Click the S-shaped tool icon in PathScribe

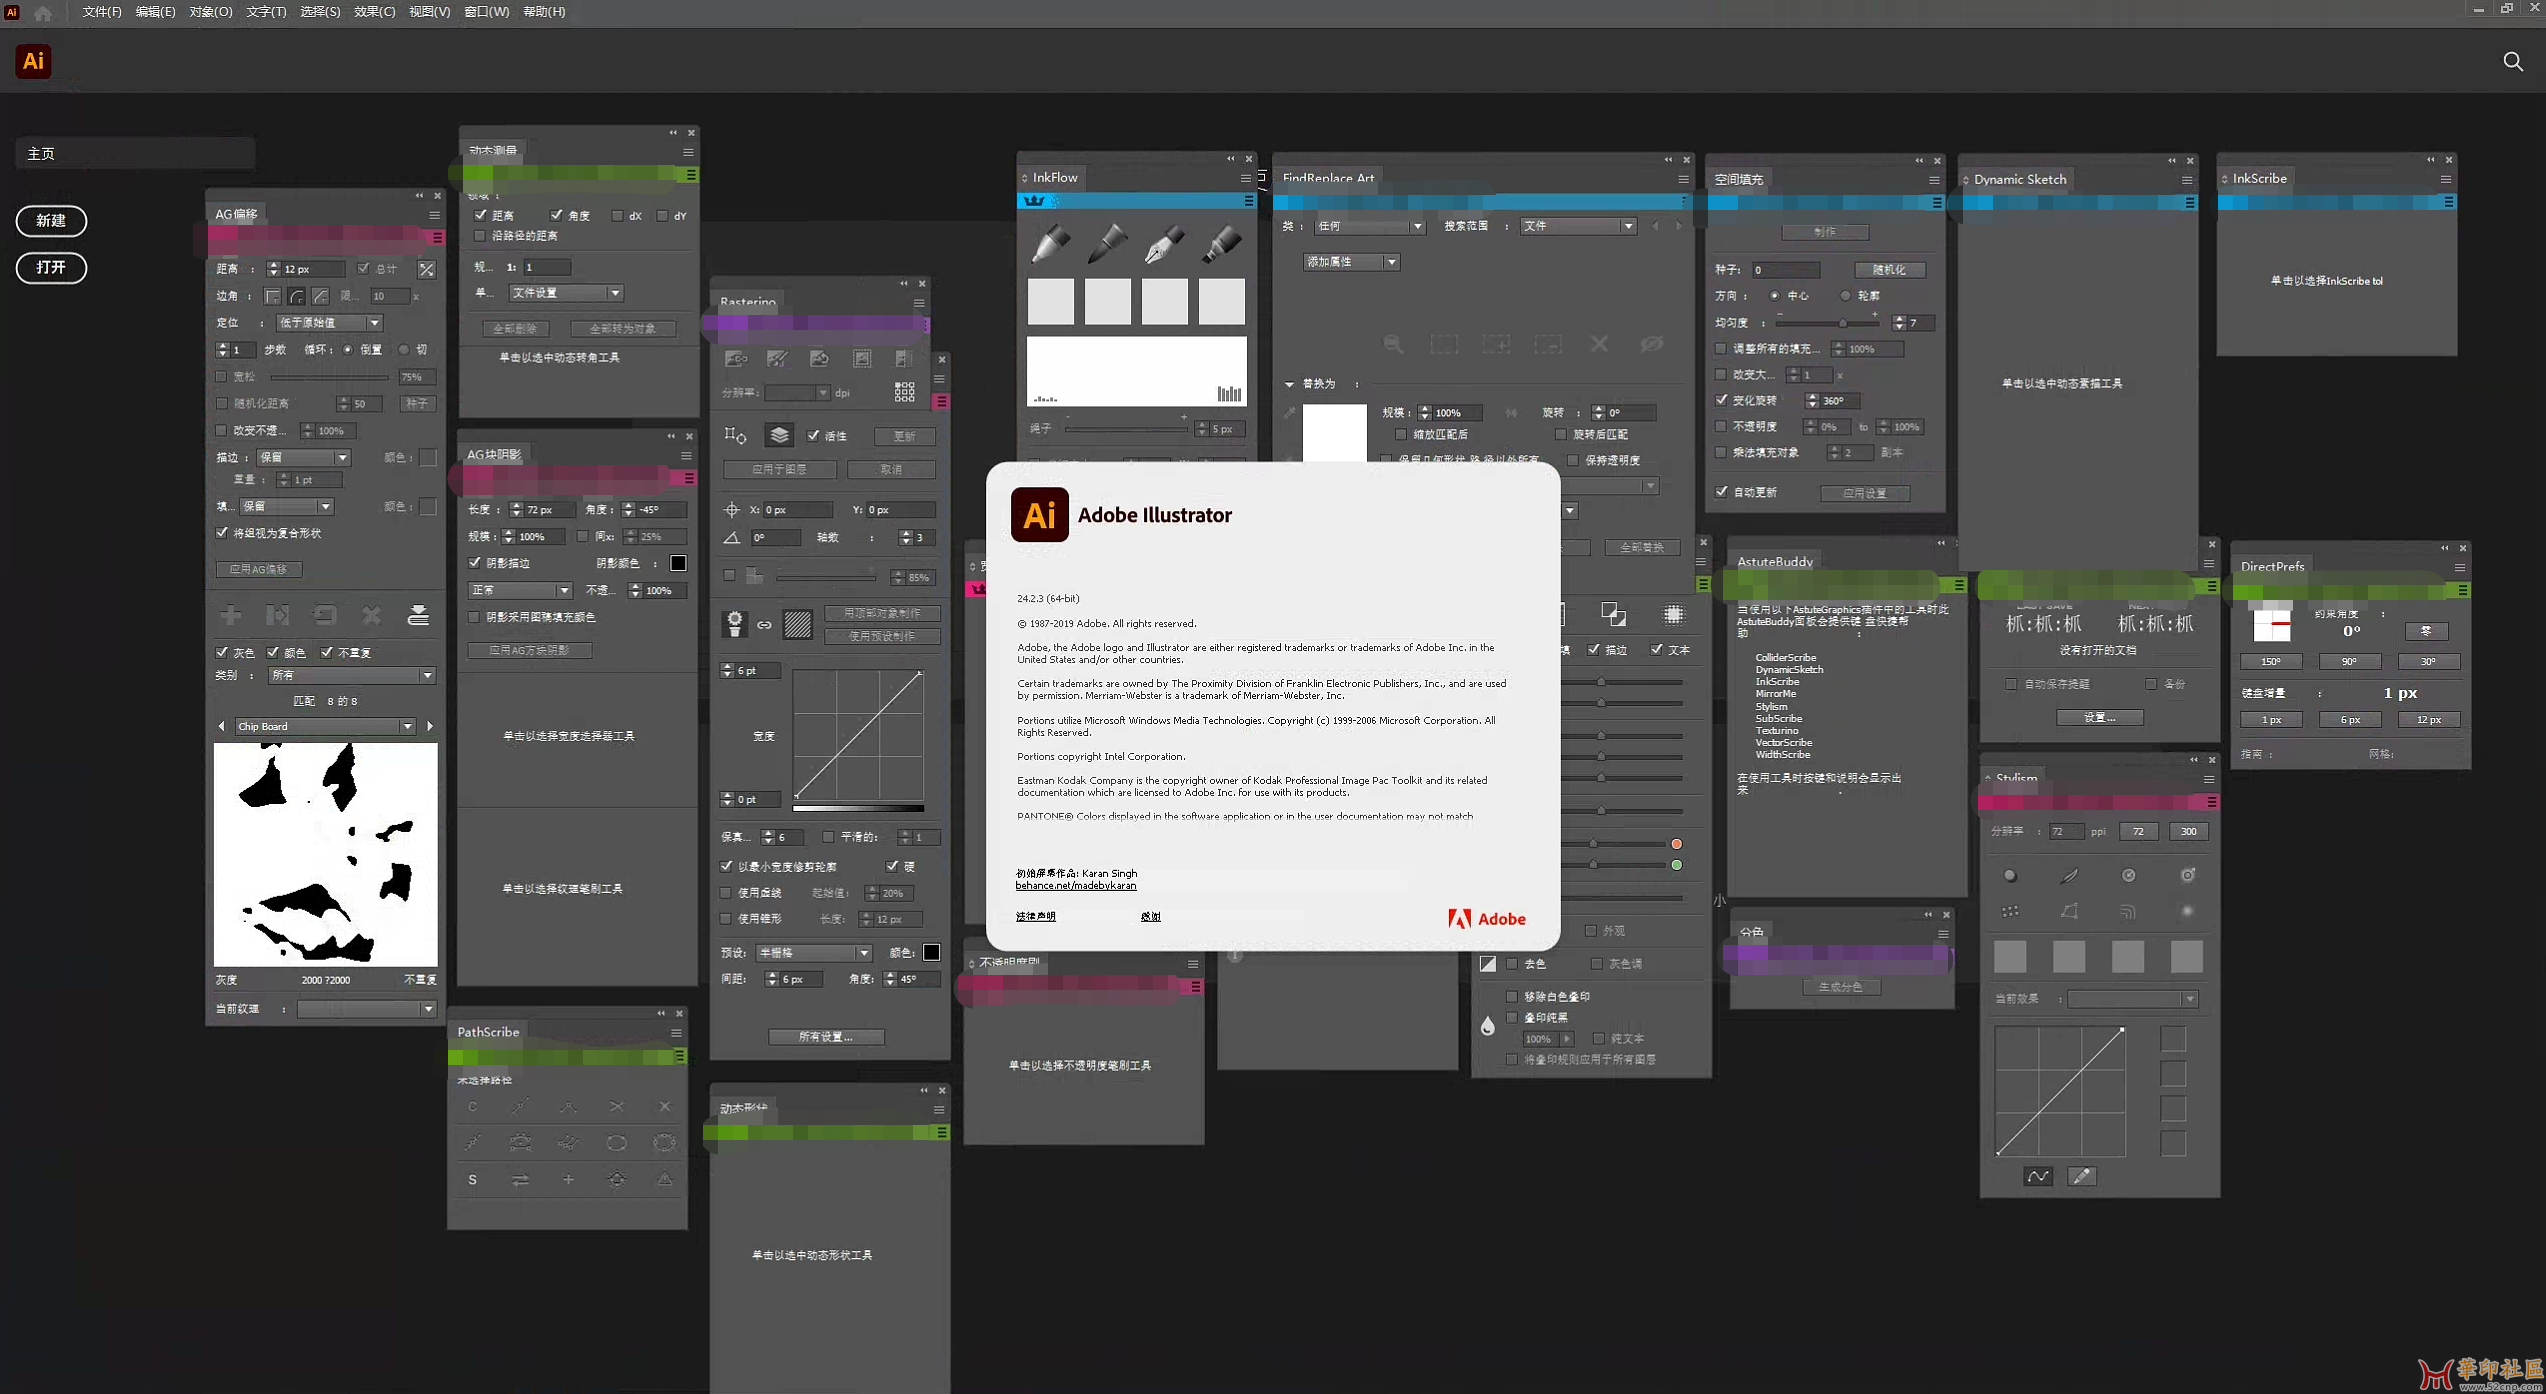(x=472, y=1180)
